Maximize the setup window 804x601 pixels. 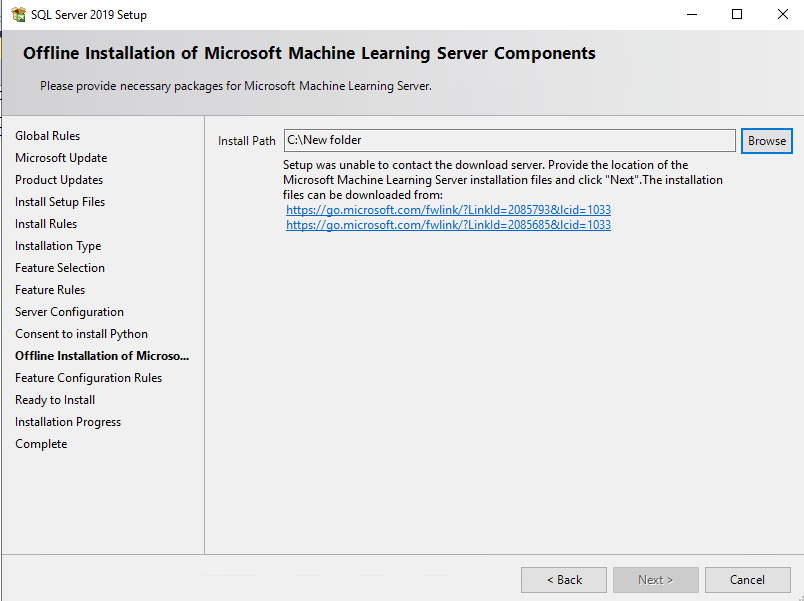pos(737,14)
